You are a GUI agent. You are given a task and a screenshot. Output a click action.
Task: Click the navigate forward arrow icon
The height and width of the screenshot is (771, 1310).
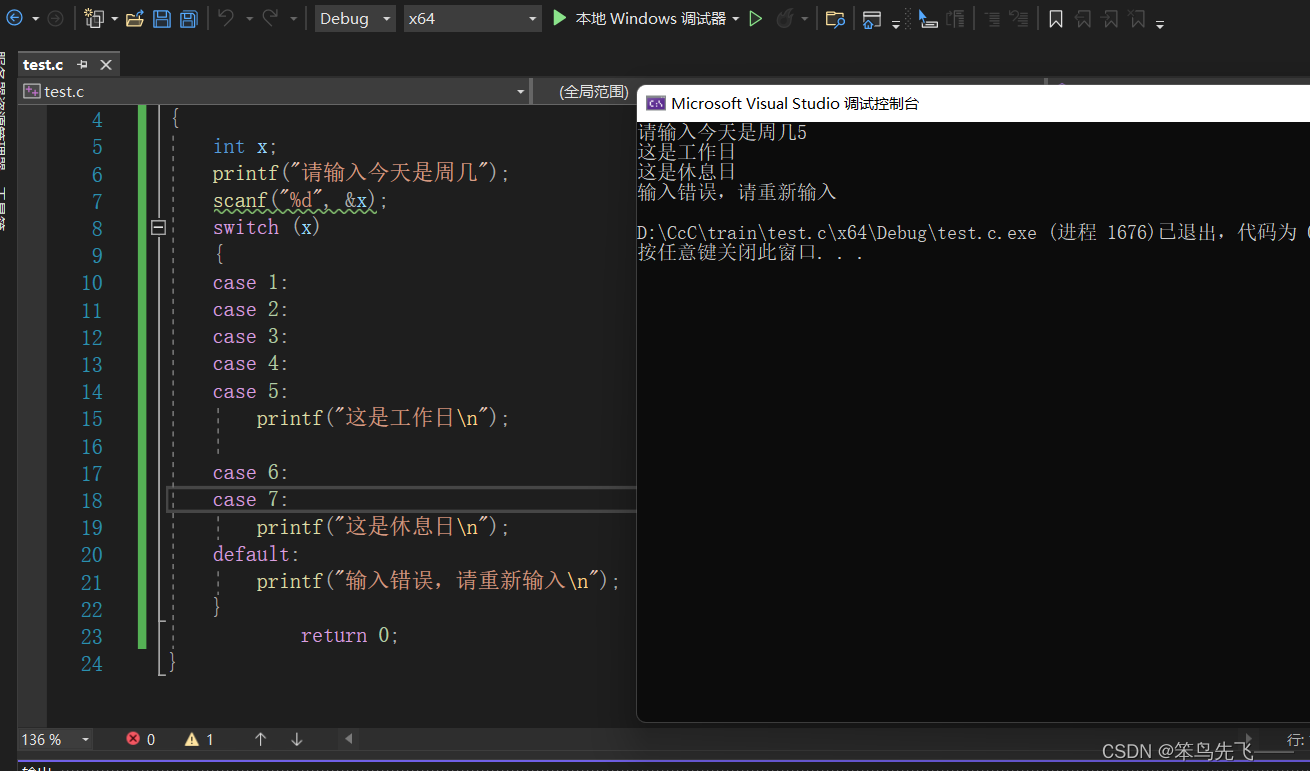coord(56,18)
